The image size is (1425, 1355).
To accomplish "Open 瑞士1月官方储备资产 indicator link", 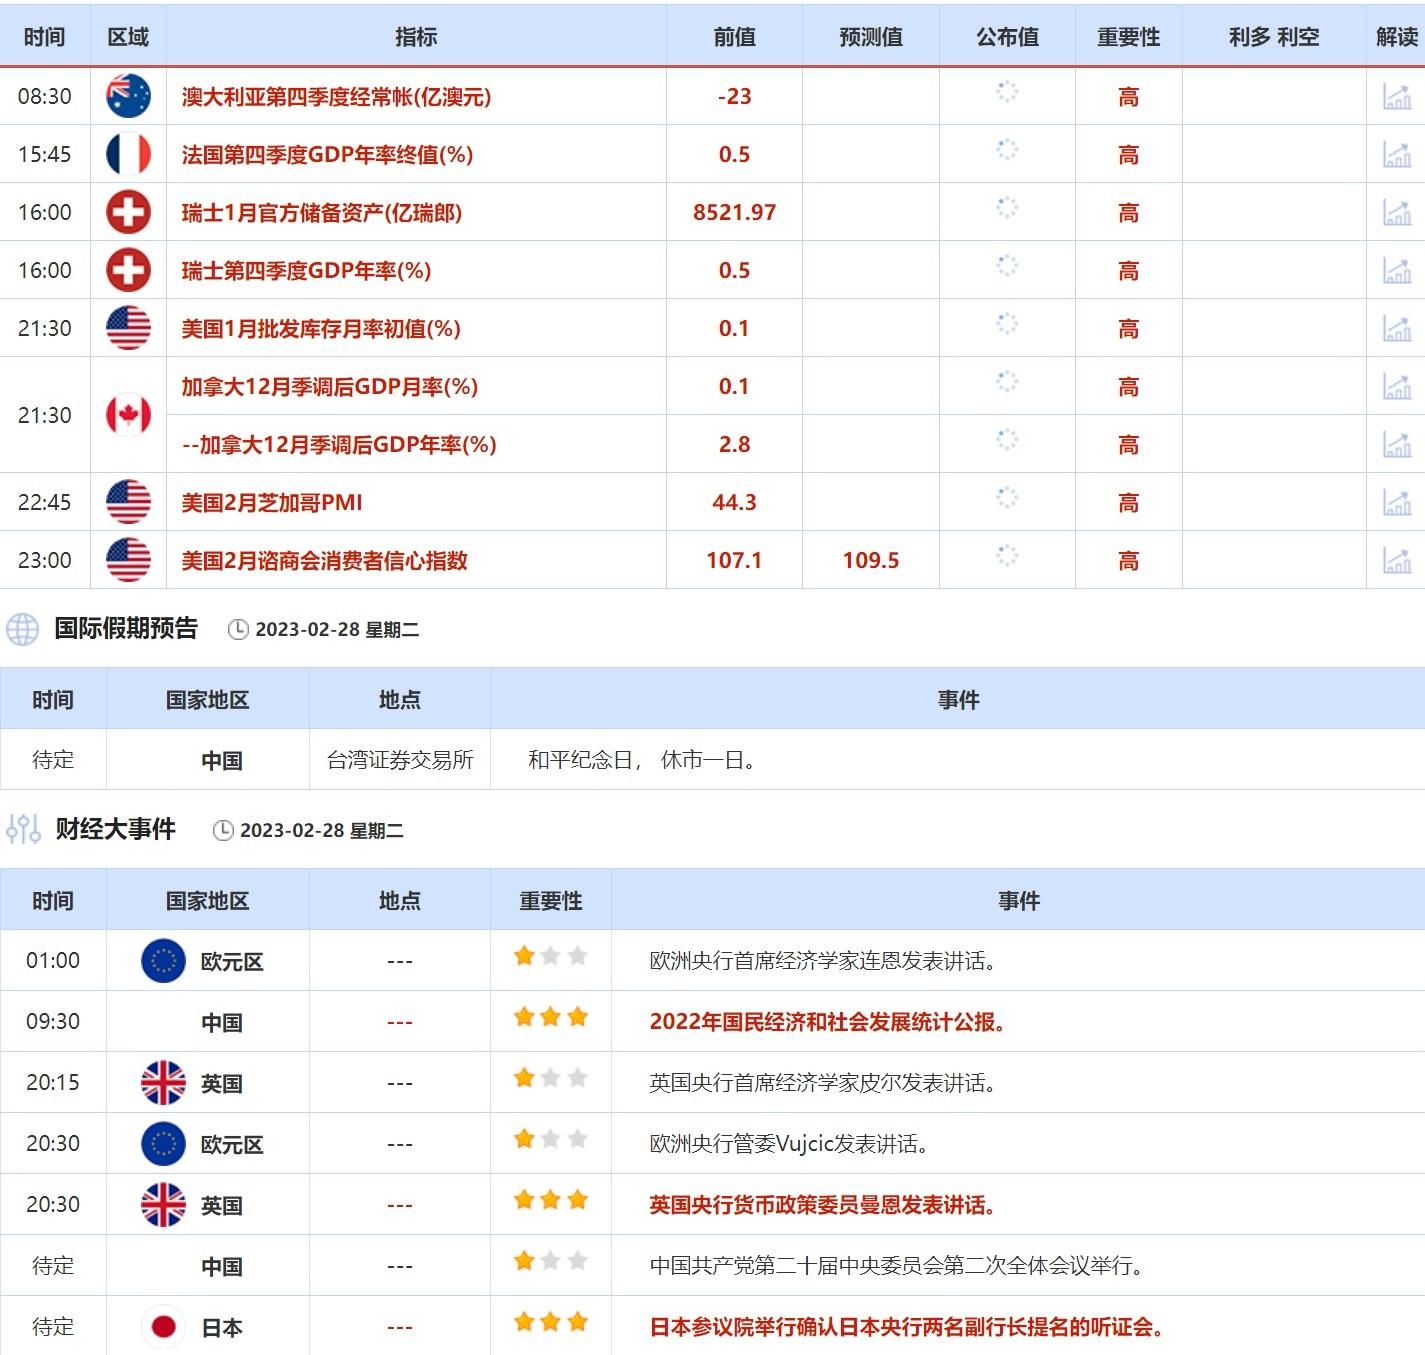I will pyautogui.click(x=321, y=213).
